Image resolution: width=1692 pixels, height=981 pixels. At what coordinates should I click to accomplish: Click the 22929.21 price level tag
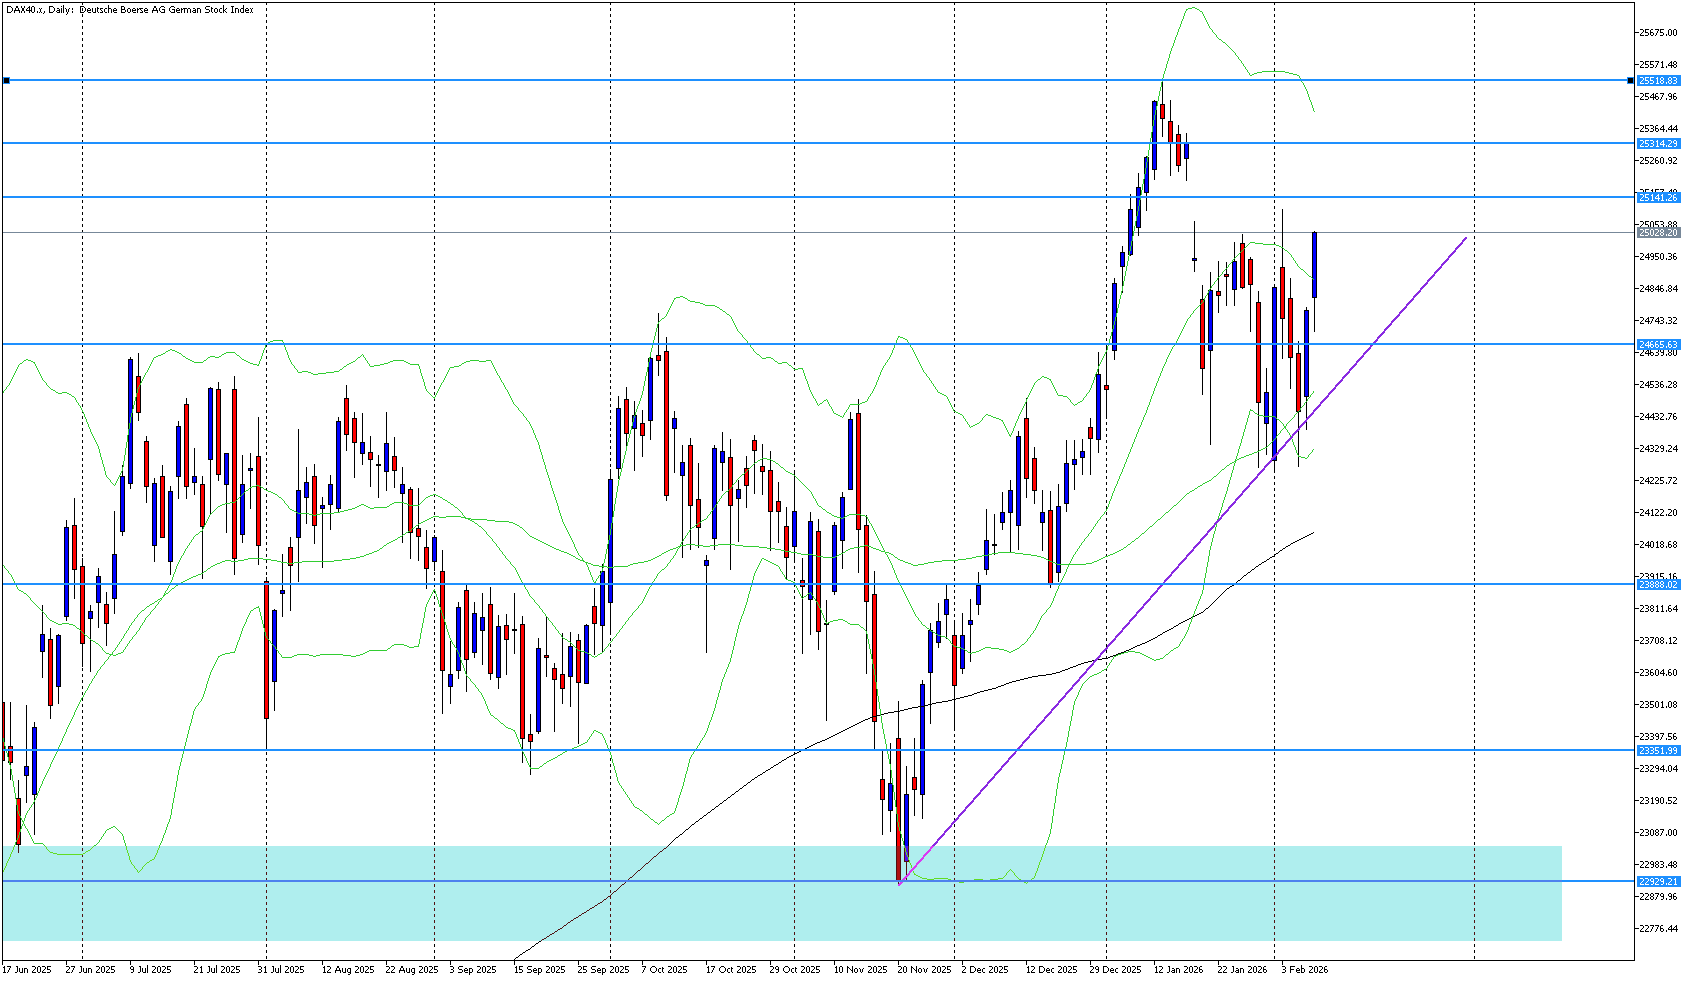pos(1658,882)
